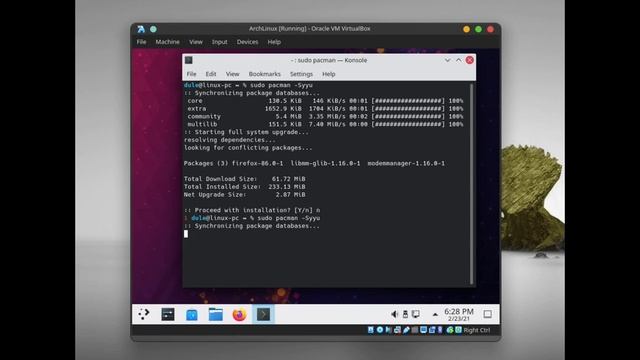Launch Firefox from the taskbar
Screen dimensions: 640x360
(x=240, y=314)
